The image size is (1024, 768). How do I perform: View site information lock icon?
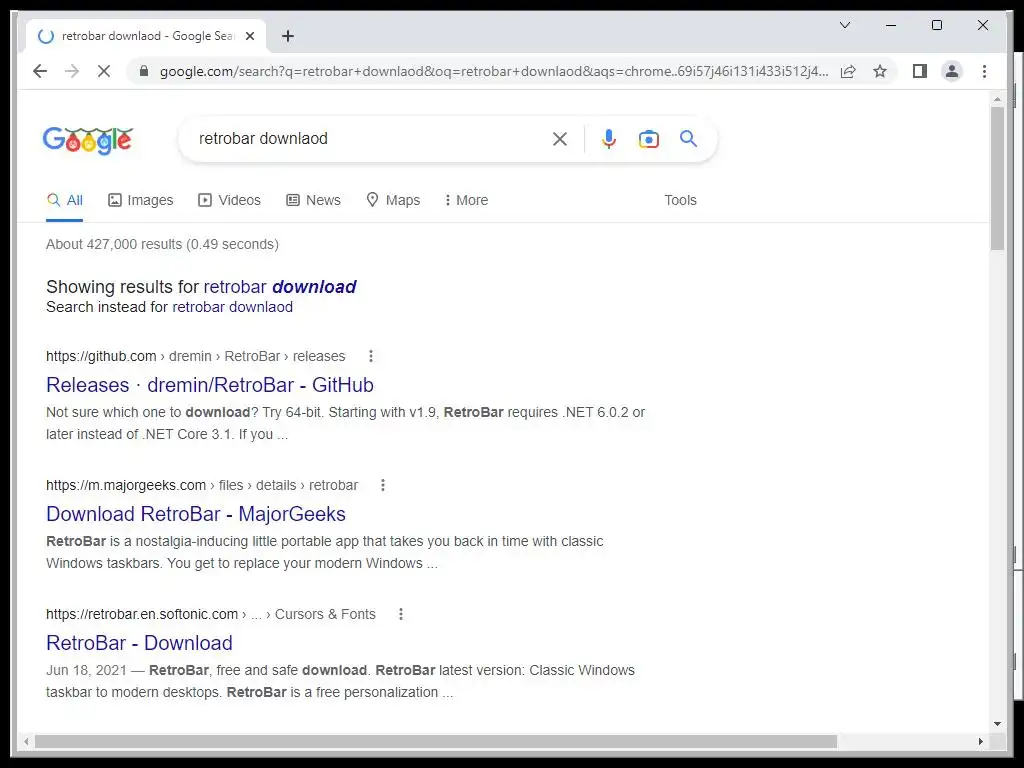[x=144, y=71]
